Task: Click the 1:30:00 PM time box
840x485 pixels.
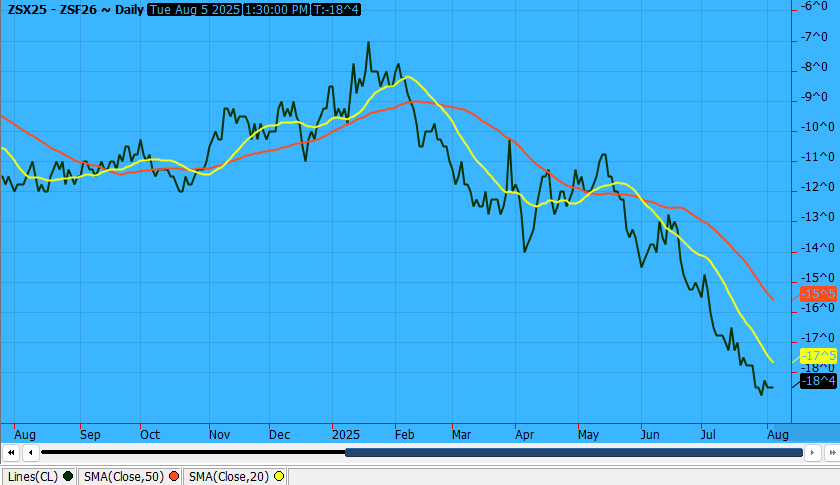Action: (x=275, y=10)
